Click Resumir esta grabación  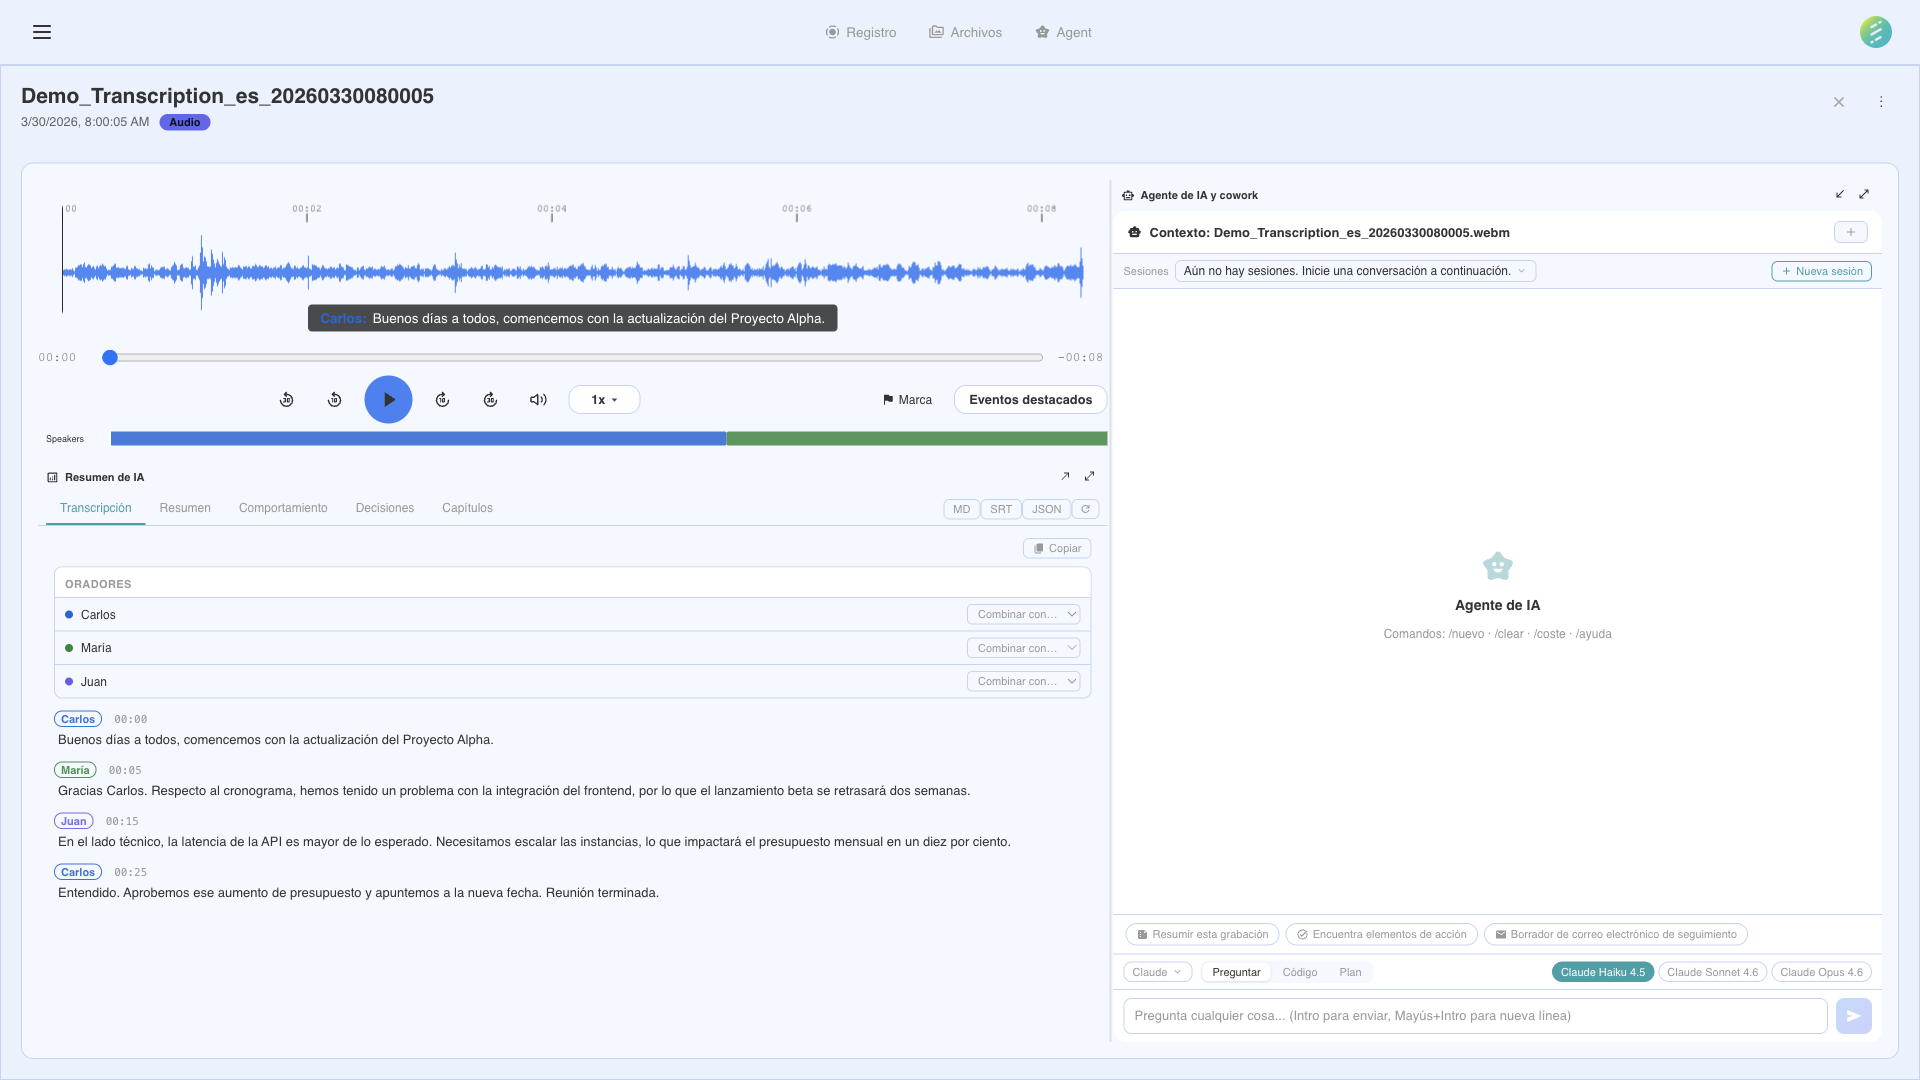(x=1202, y=934)
